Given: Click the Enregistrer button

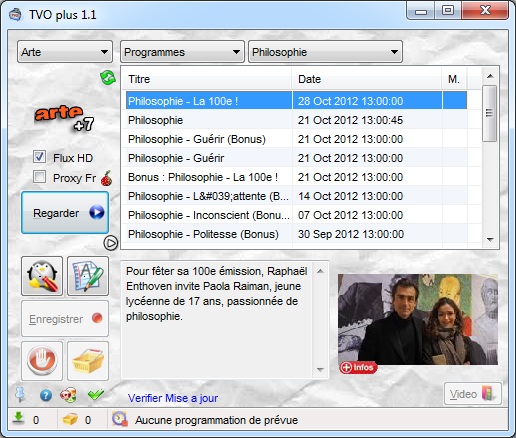Looking at the screenshot, I should (x=65, y=319).
